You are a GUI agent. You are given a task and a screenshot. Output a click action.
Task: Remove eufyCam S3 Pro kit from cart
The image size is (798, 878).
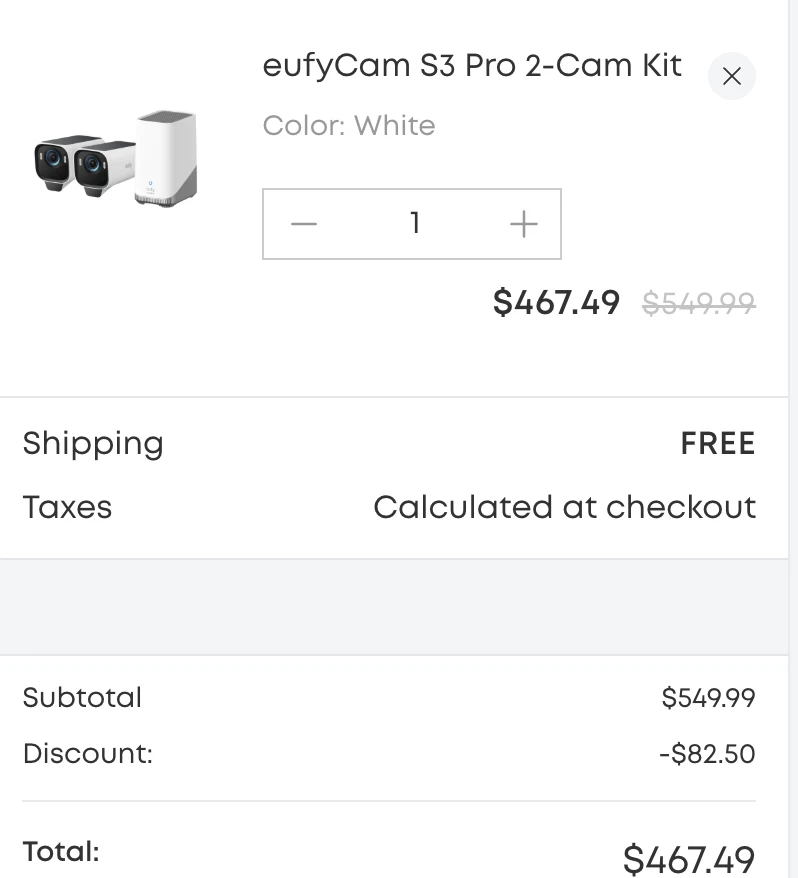(x=732, y=76)
